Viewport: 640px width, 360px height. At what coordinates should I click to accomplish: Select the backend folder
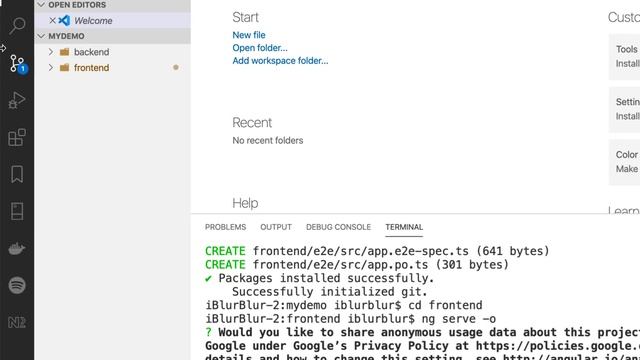click(x=112, y=52)
